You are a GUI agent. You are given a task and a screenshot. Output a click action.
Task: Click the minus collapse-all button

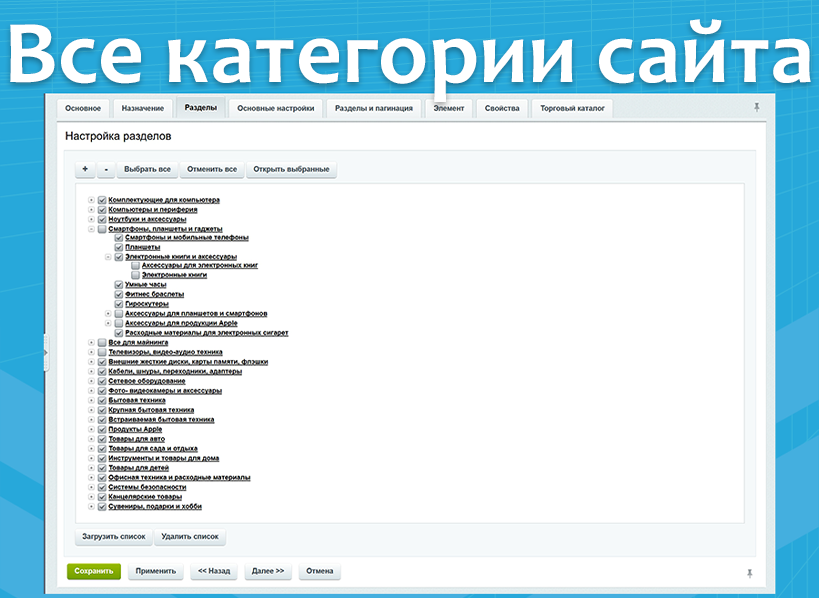(106, 169)
